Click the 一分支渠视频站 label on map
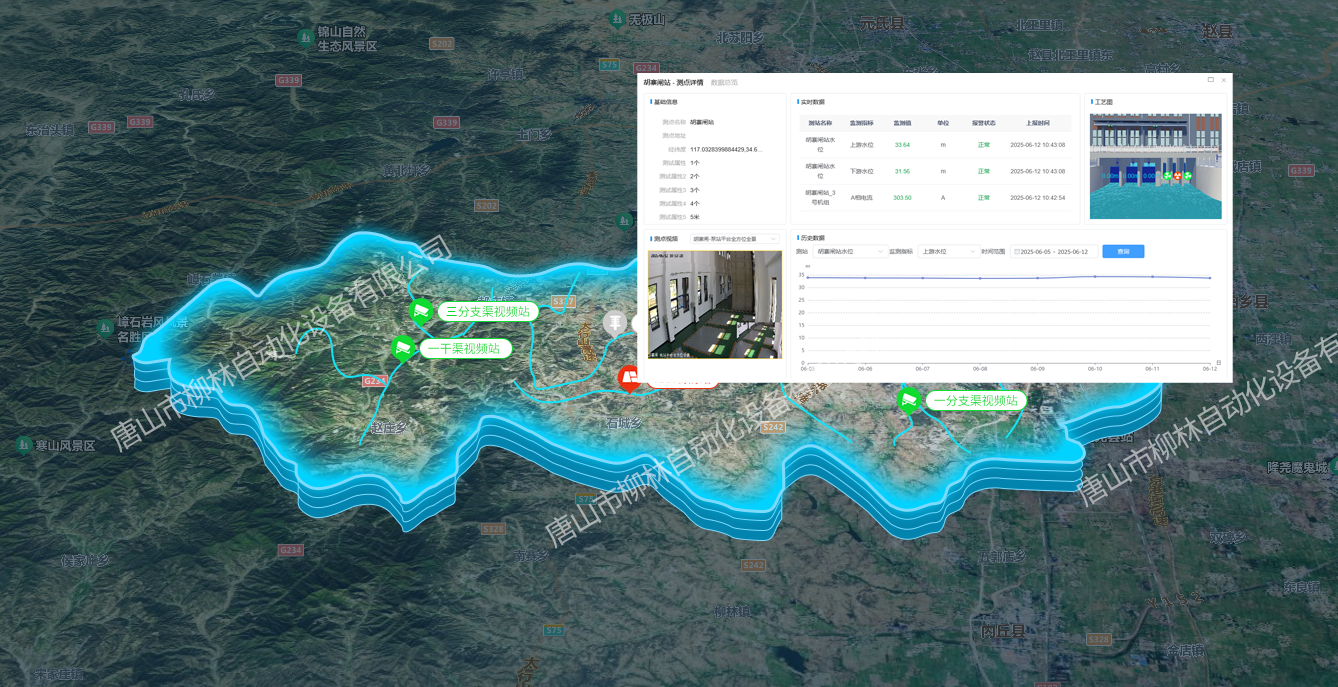 (x=975, y=401)
